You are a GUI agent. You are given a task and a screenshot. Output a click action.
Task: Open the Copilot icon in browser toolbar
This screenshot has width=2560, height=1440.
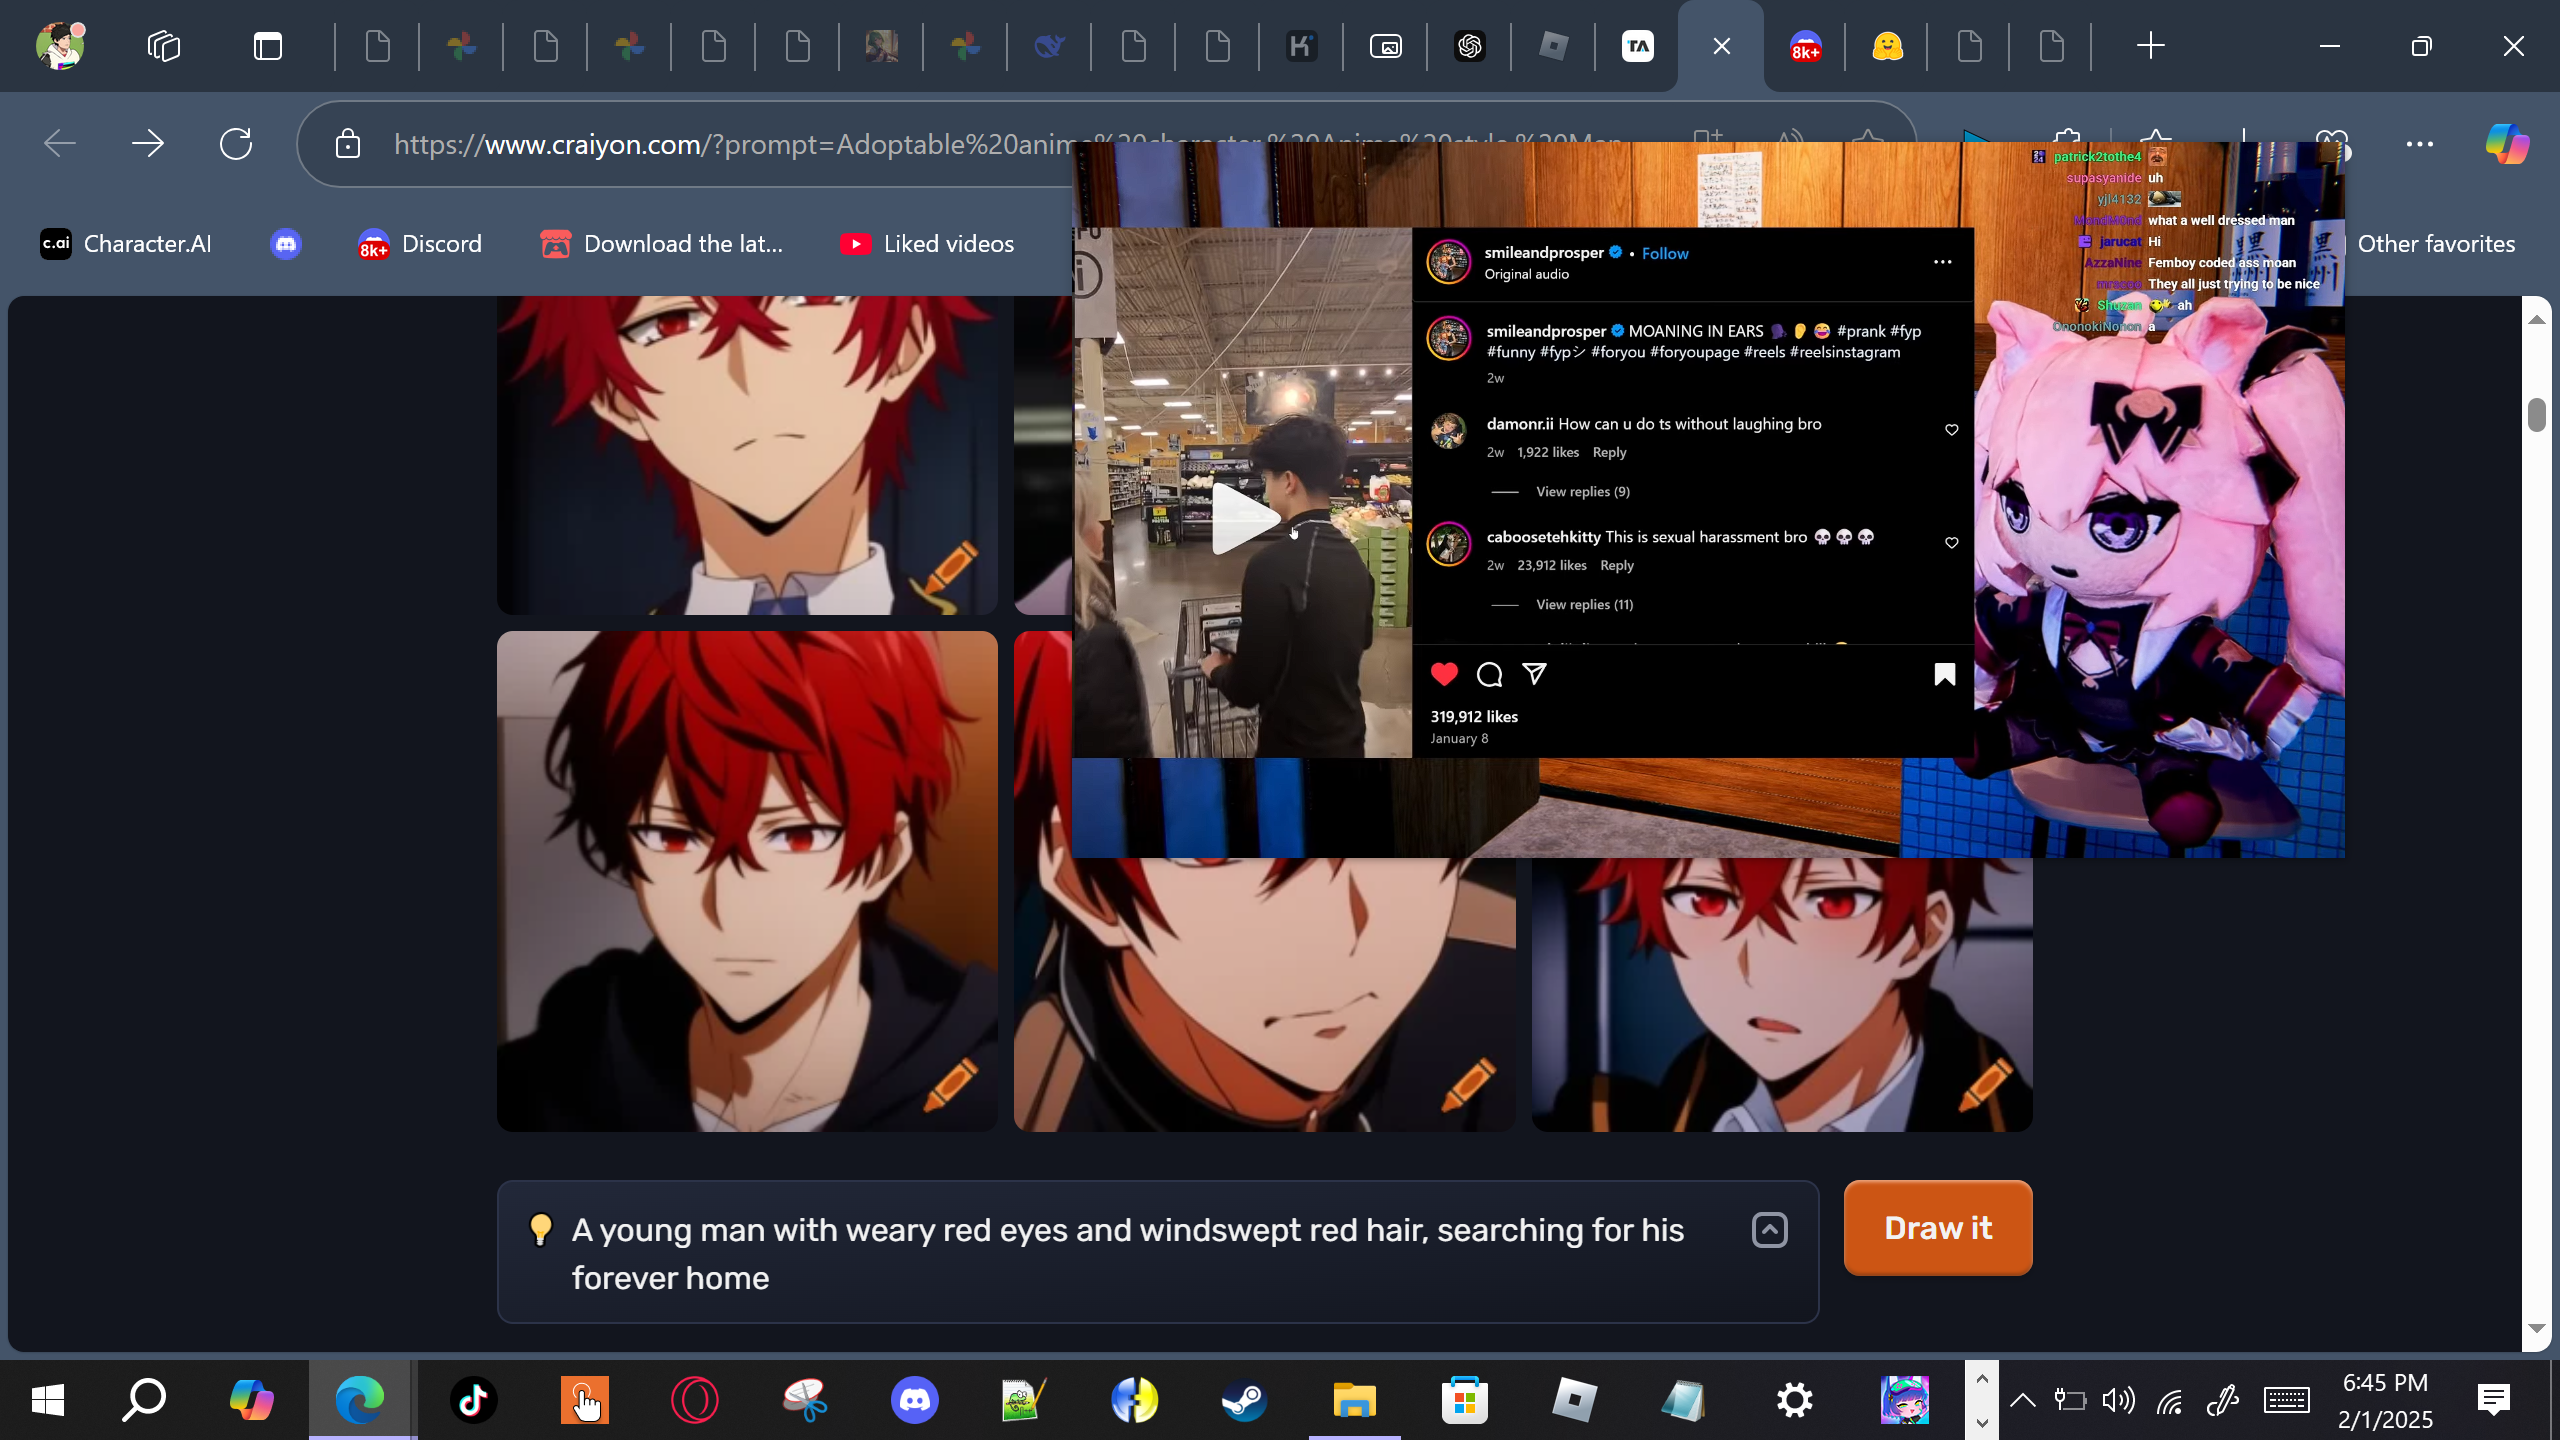(x=2506, y=144)
